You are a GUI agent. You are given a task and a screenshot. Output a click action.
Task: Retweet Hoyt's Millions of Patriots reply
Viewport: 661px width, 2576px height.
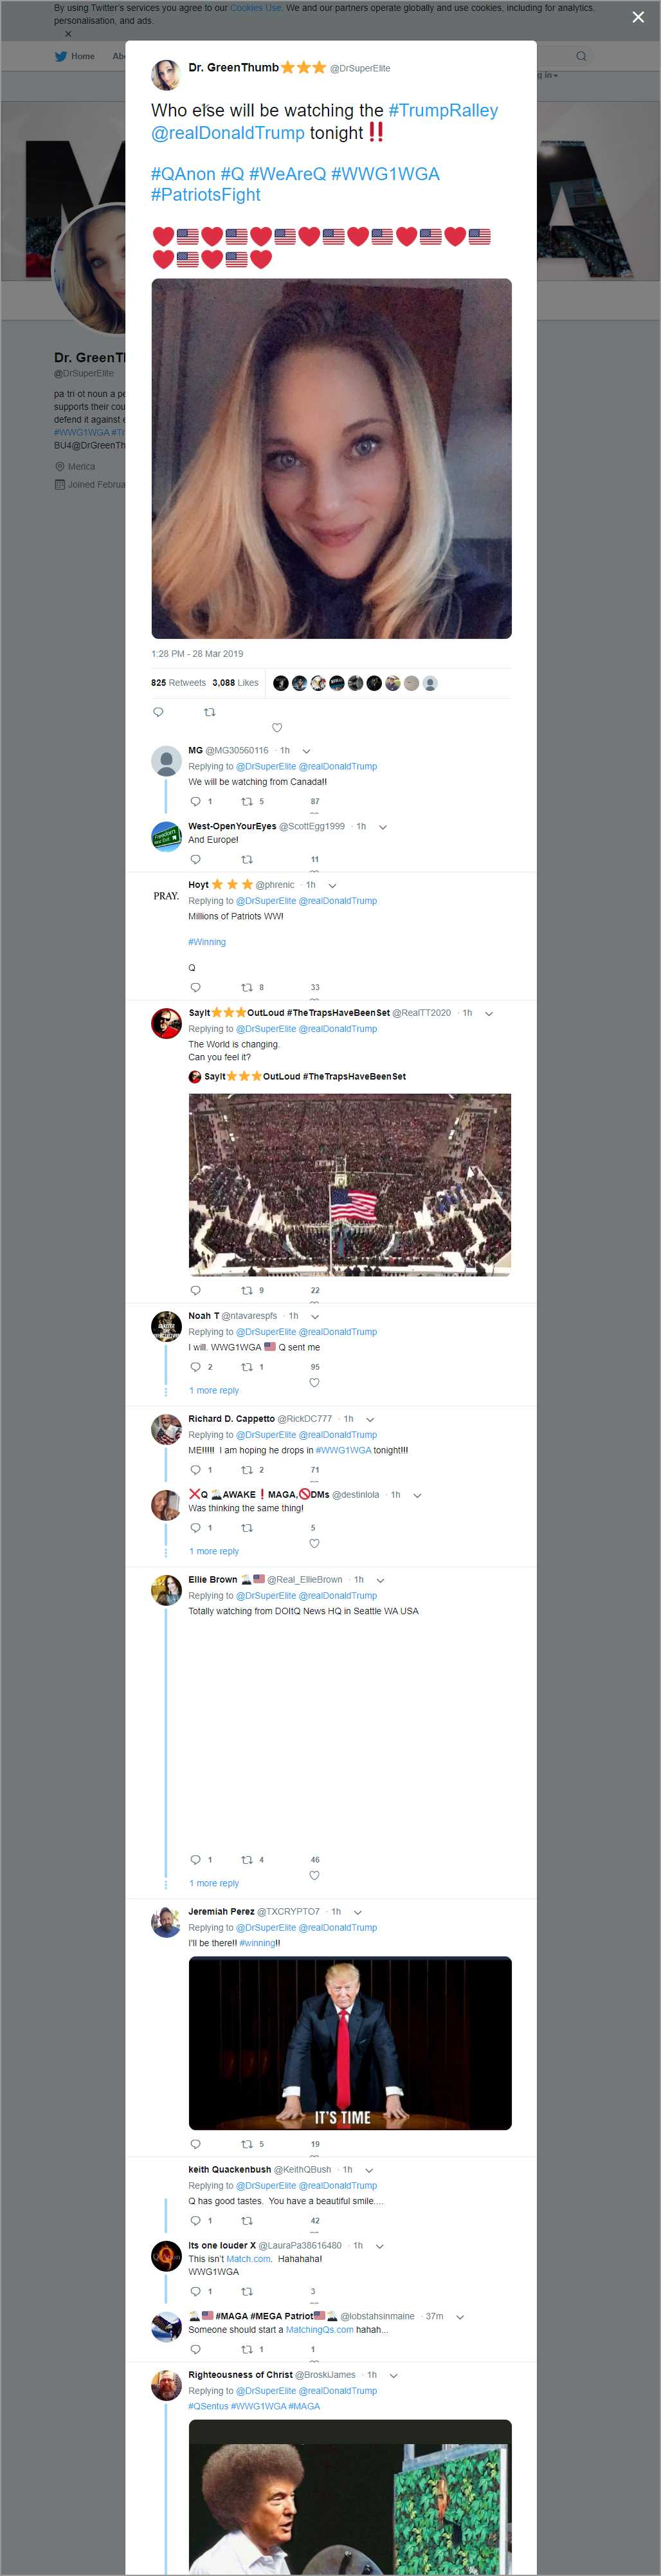pyautogui.click(x=247, y=987)
